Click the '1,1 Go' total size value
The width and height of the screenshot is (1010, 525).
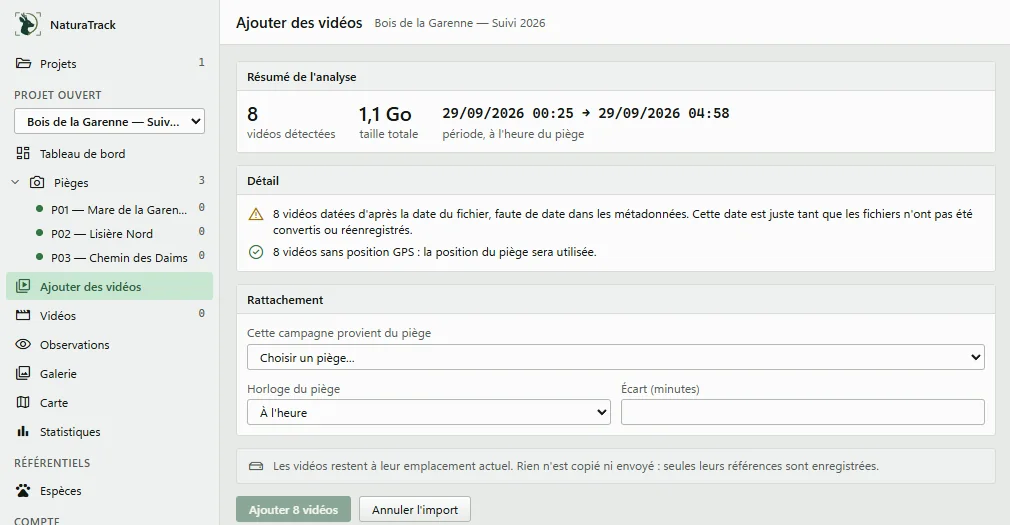(x=385, y=114)
